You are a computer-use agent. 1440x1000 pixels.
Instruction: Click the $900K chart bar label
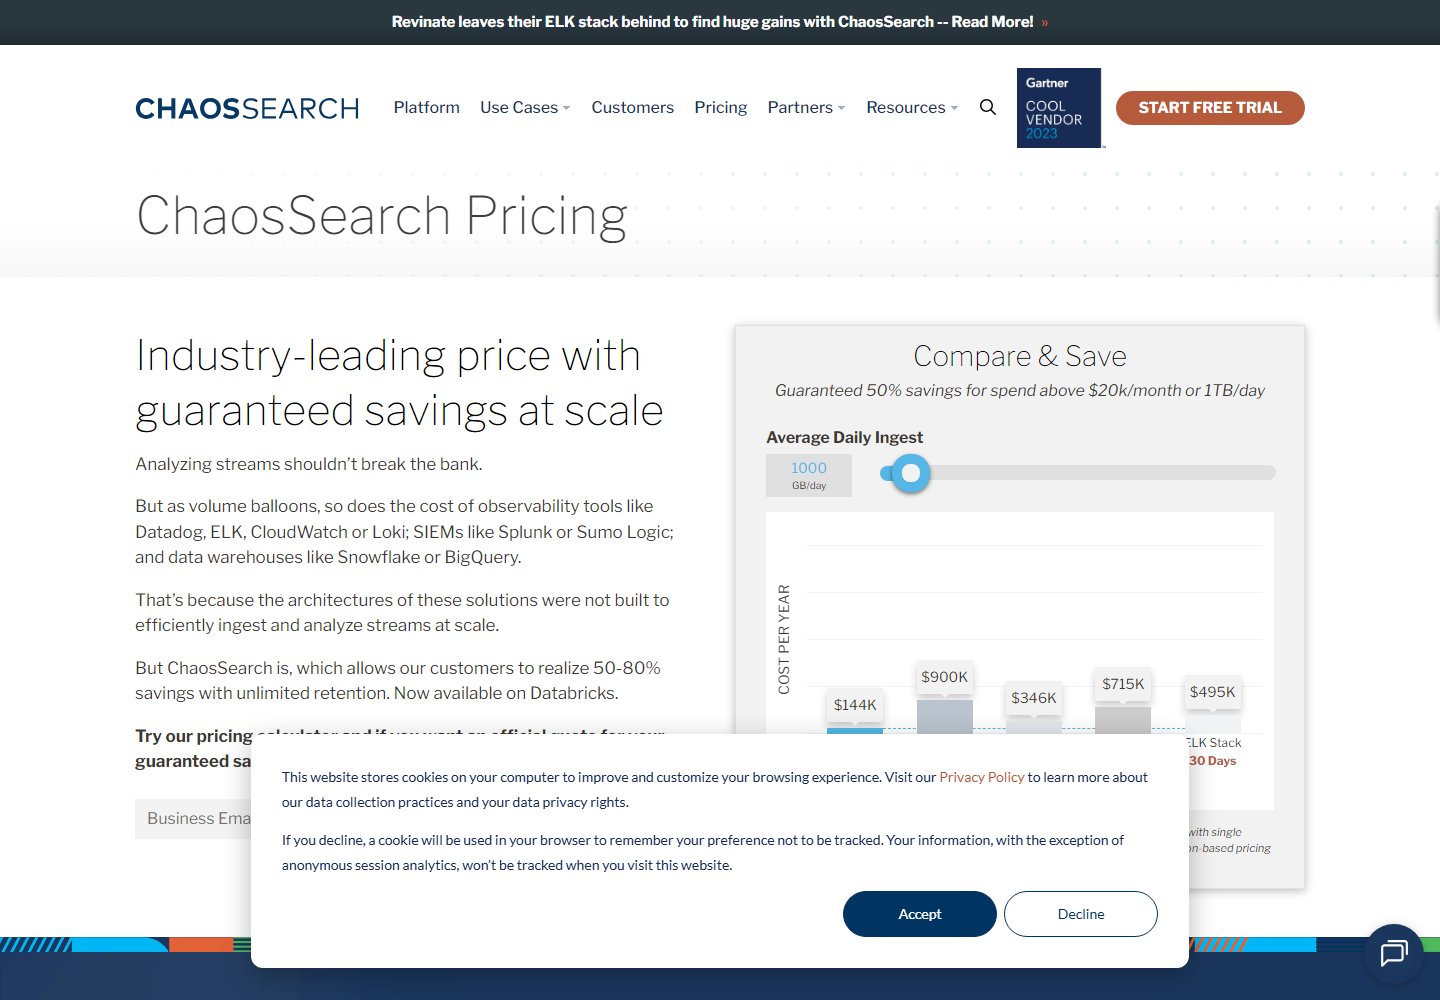pos(945,677)
